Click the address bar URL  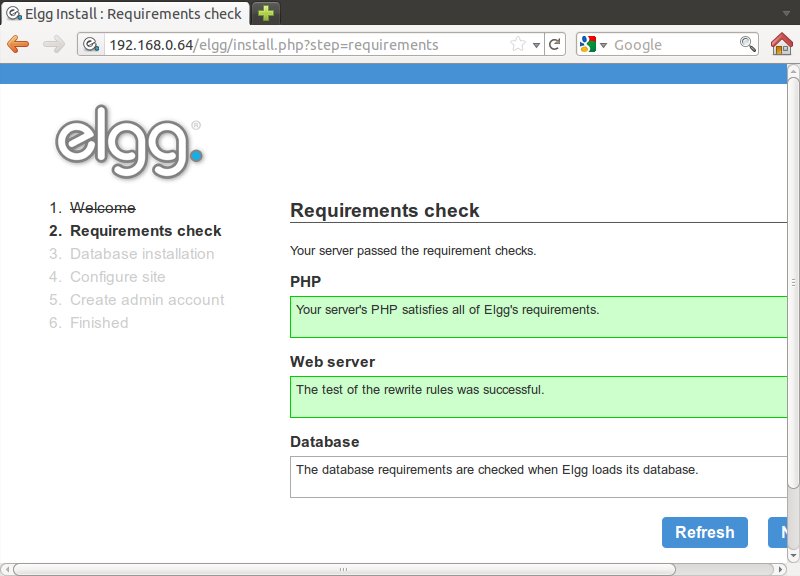(x=273, y=45)
